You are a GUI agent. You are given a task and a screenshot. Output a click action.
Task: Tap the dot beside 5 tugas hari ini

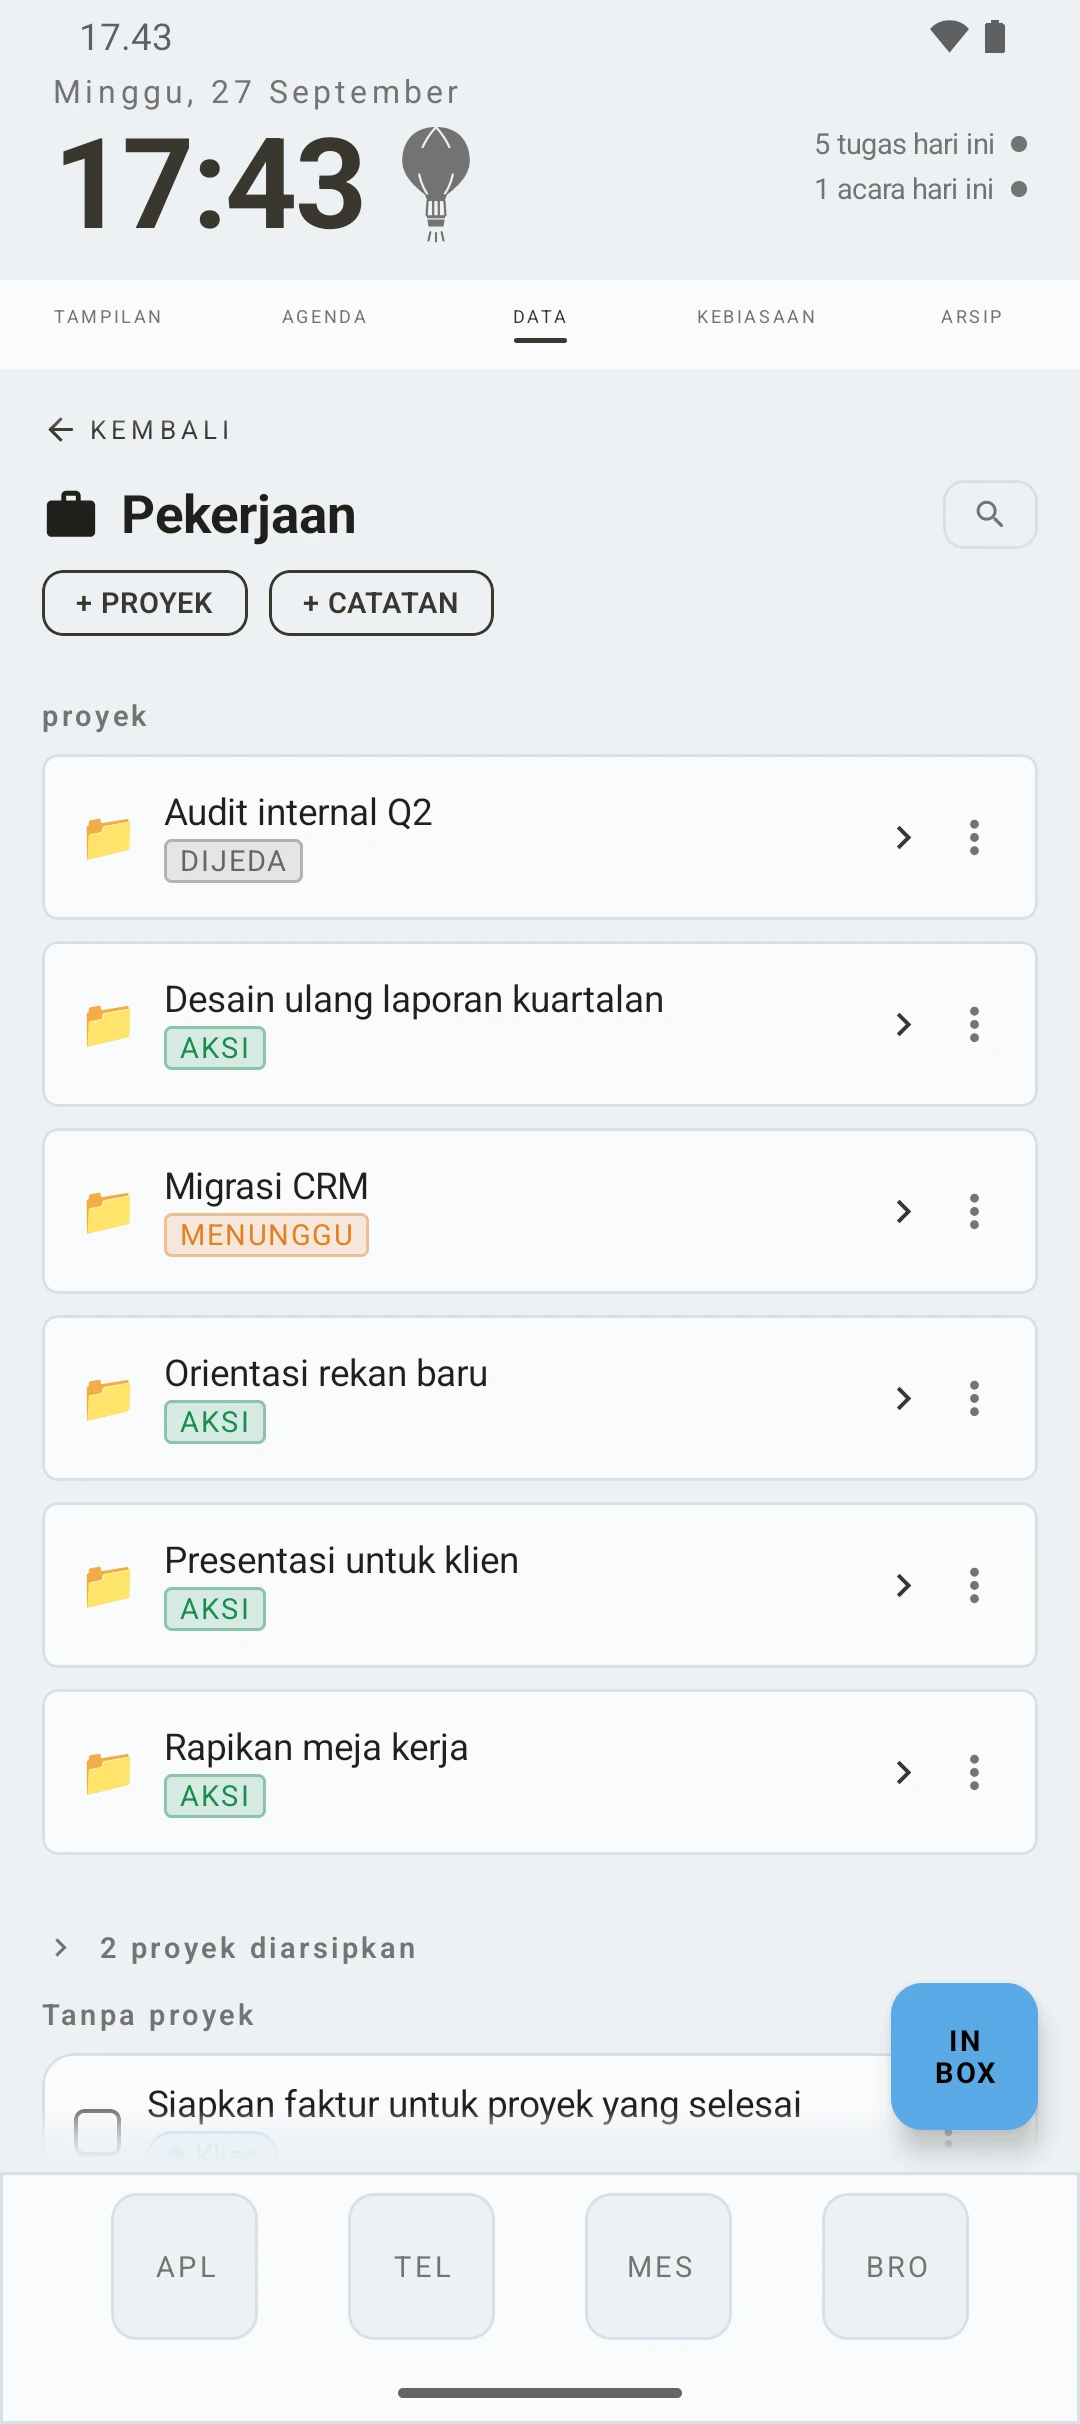1019,144
